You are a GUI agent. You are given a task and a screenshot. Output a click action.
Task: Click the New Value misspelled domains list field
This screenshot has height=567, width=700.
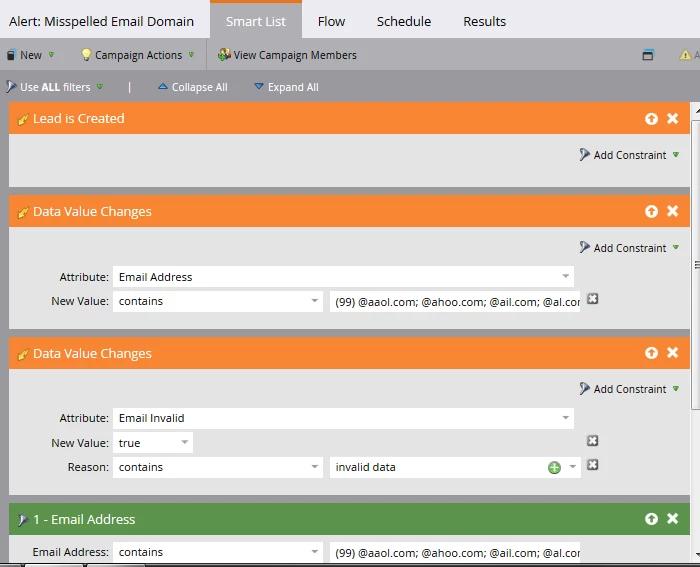point(455,302)
